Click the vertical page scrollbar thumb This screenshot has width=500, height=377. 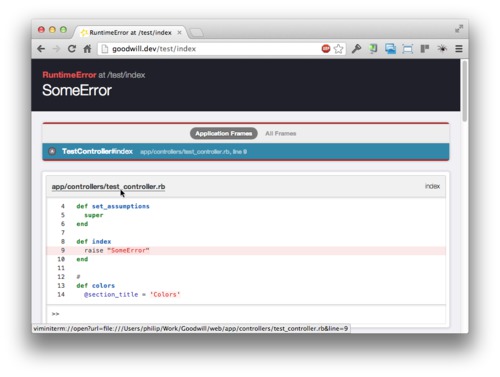[465, 91]
